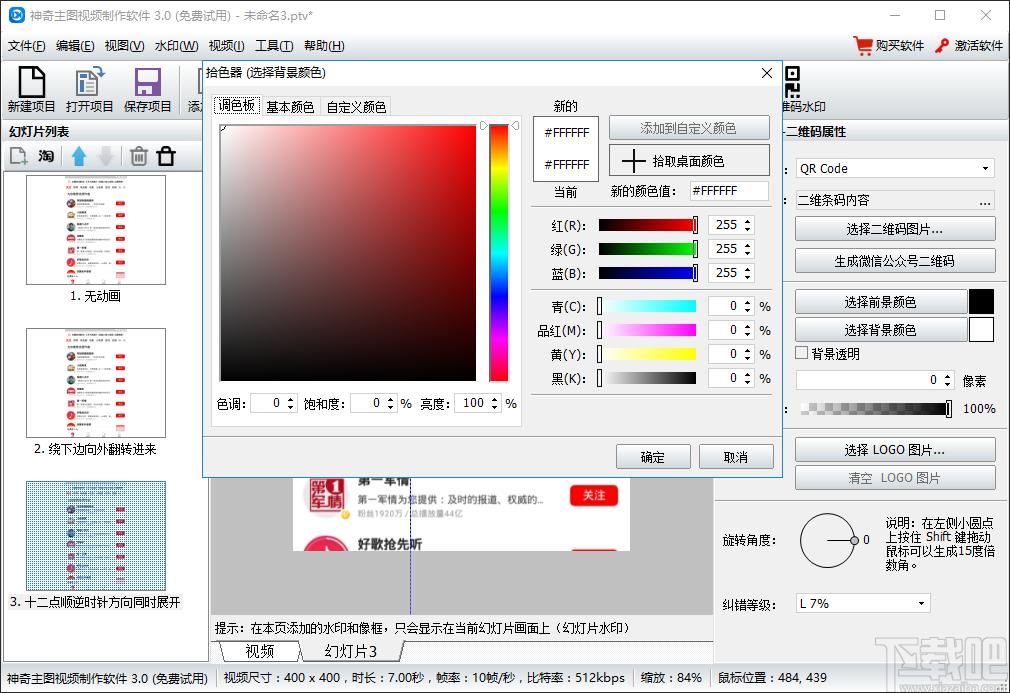Pick a color in the saturation-brightness square
The height and width of the screenshot is (693, 1010).
point(348,253)
